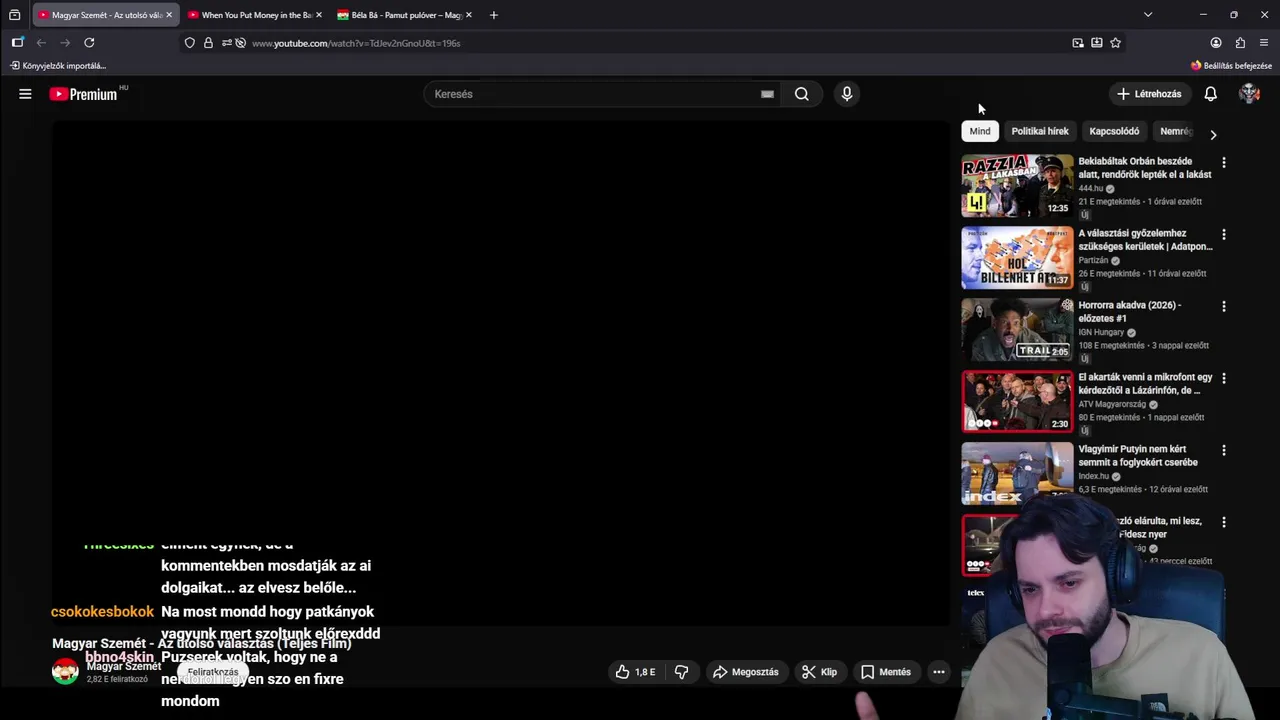The image size is (1280, 720).
Task: Click the magnifier search button
Action: coord(802,94)
